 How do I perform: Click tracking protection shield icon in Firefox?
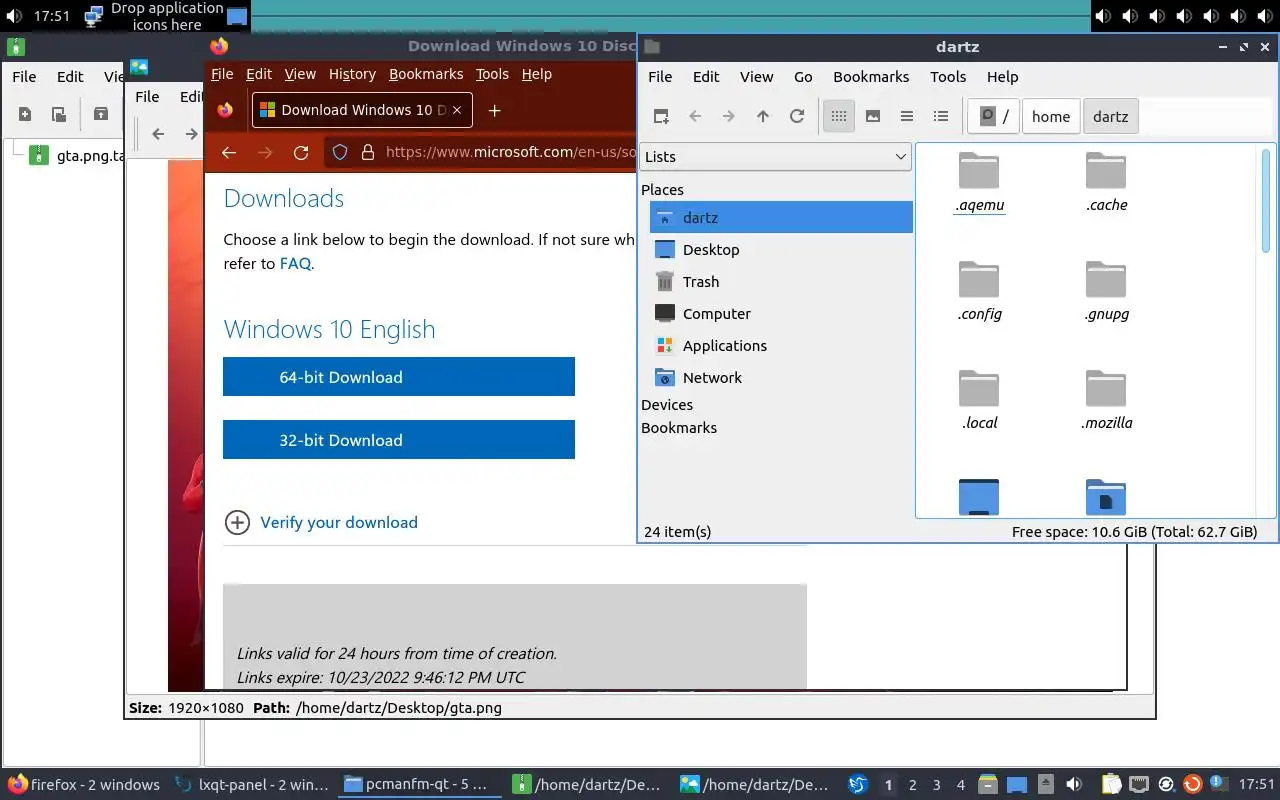coord(340,152)
